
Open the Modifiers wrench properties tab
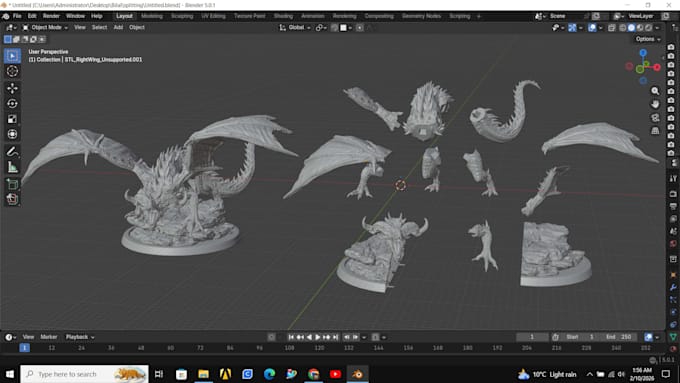(673, 288)
